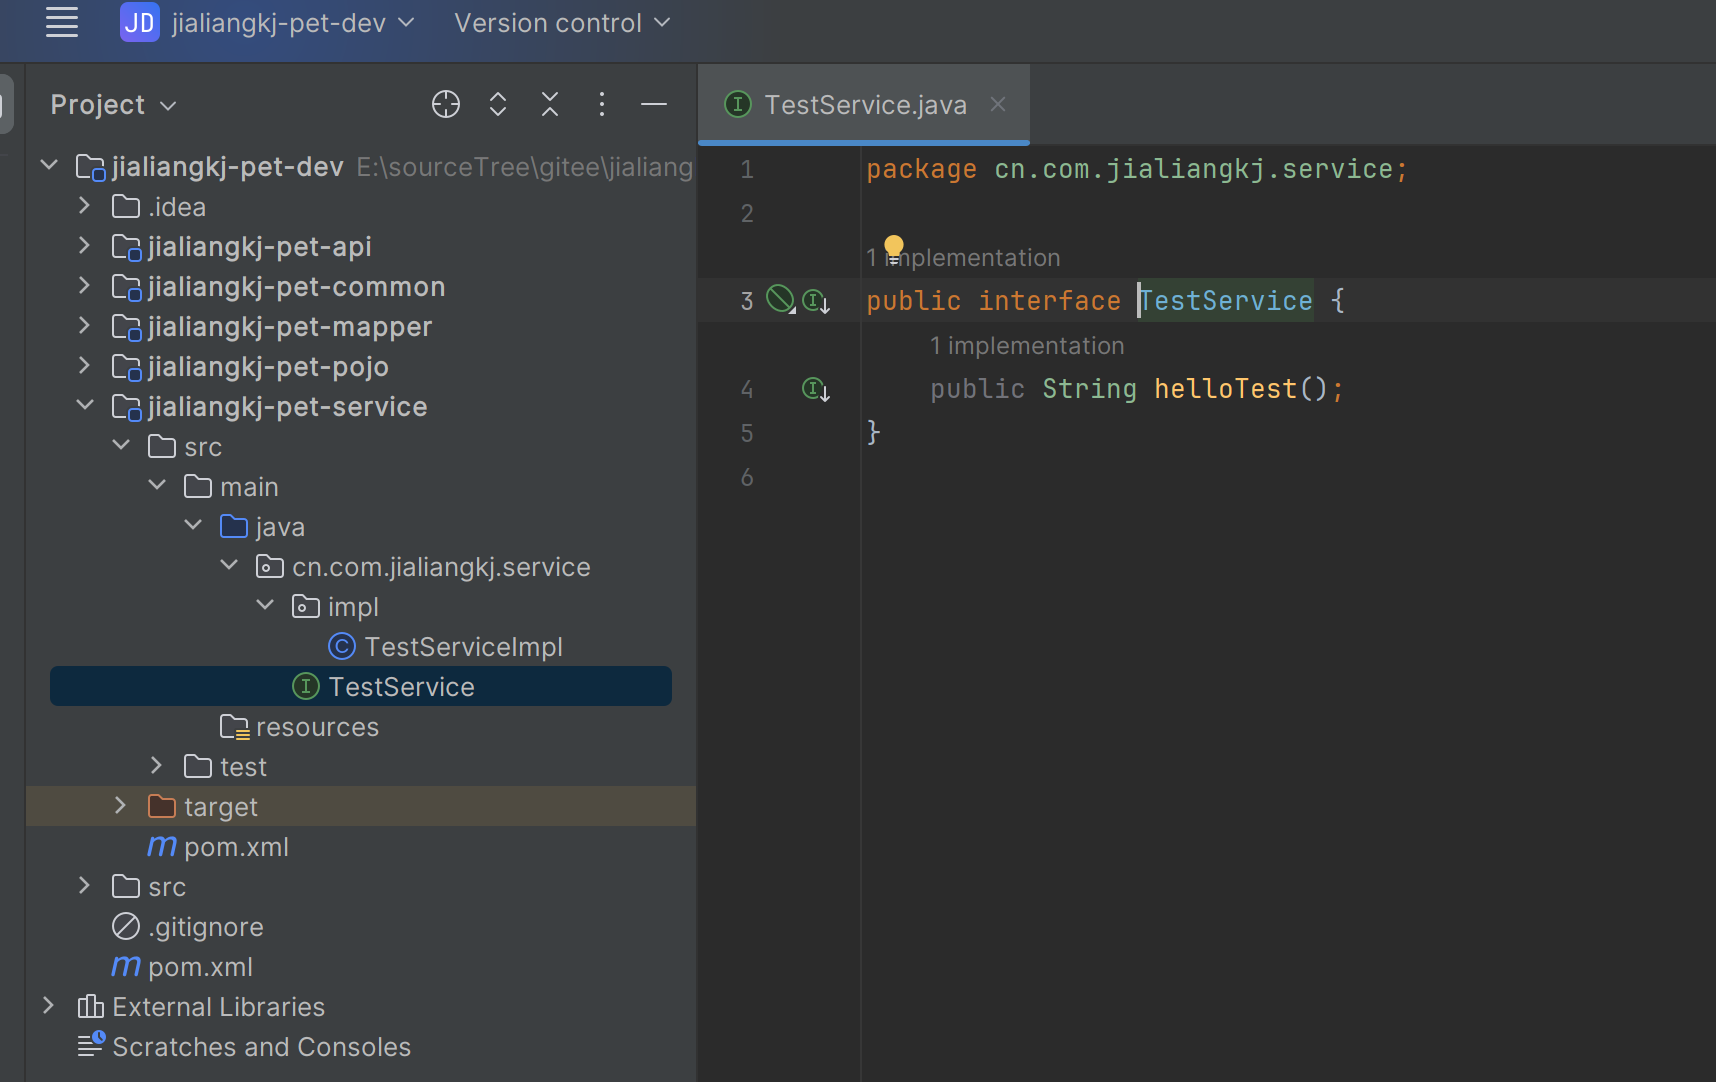Click Collapse All icon in Project panel
This screenshot has width=1716, height=1082.
(x=550, y=104)
